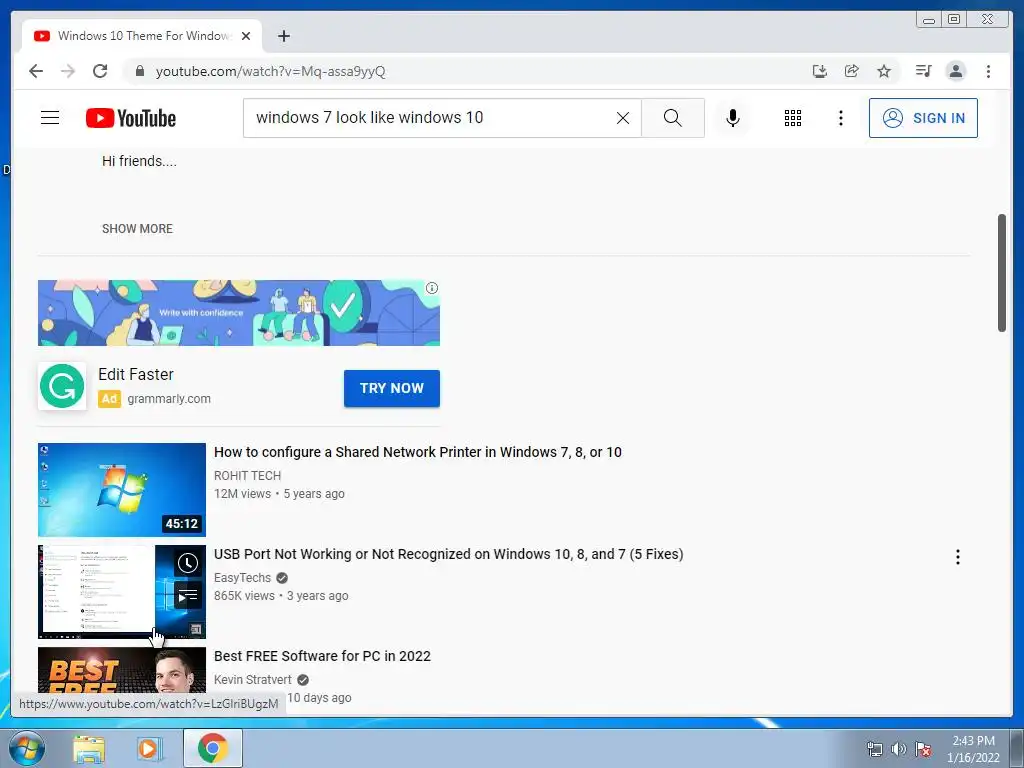Open Shared Network Printer video thumbnail
Image resolution: width=1024 pixels, height=768 pixels.
click(121, 490)
